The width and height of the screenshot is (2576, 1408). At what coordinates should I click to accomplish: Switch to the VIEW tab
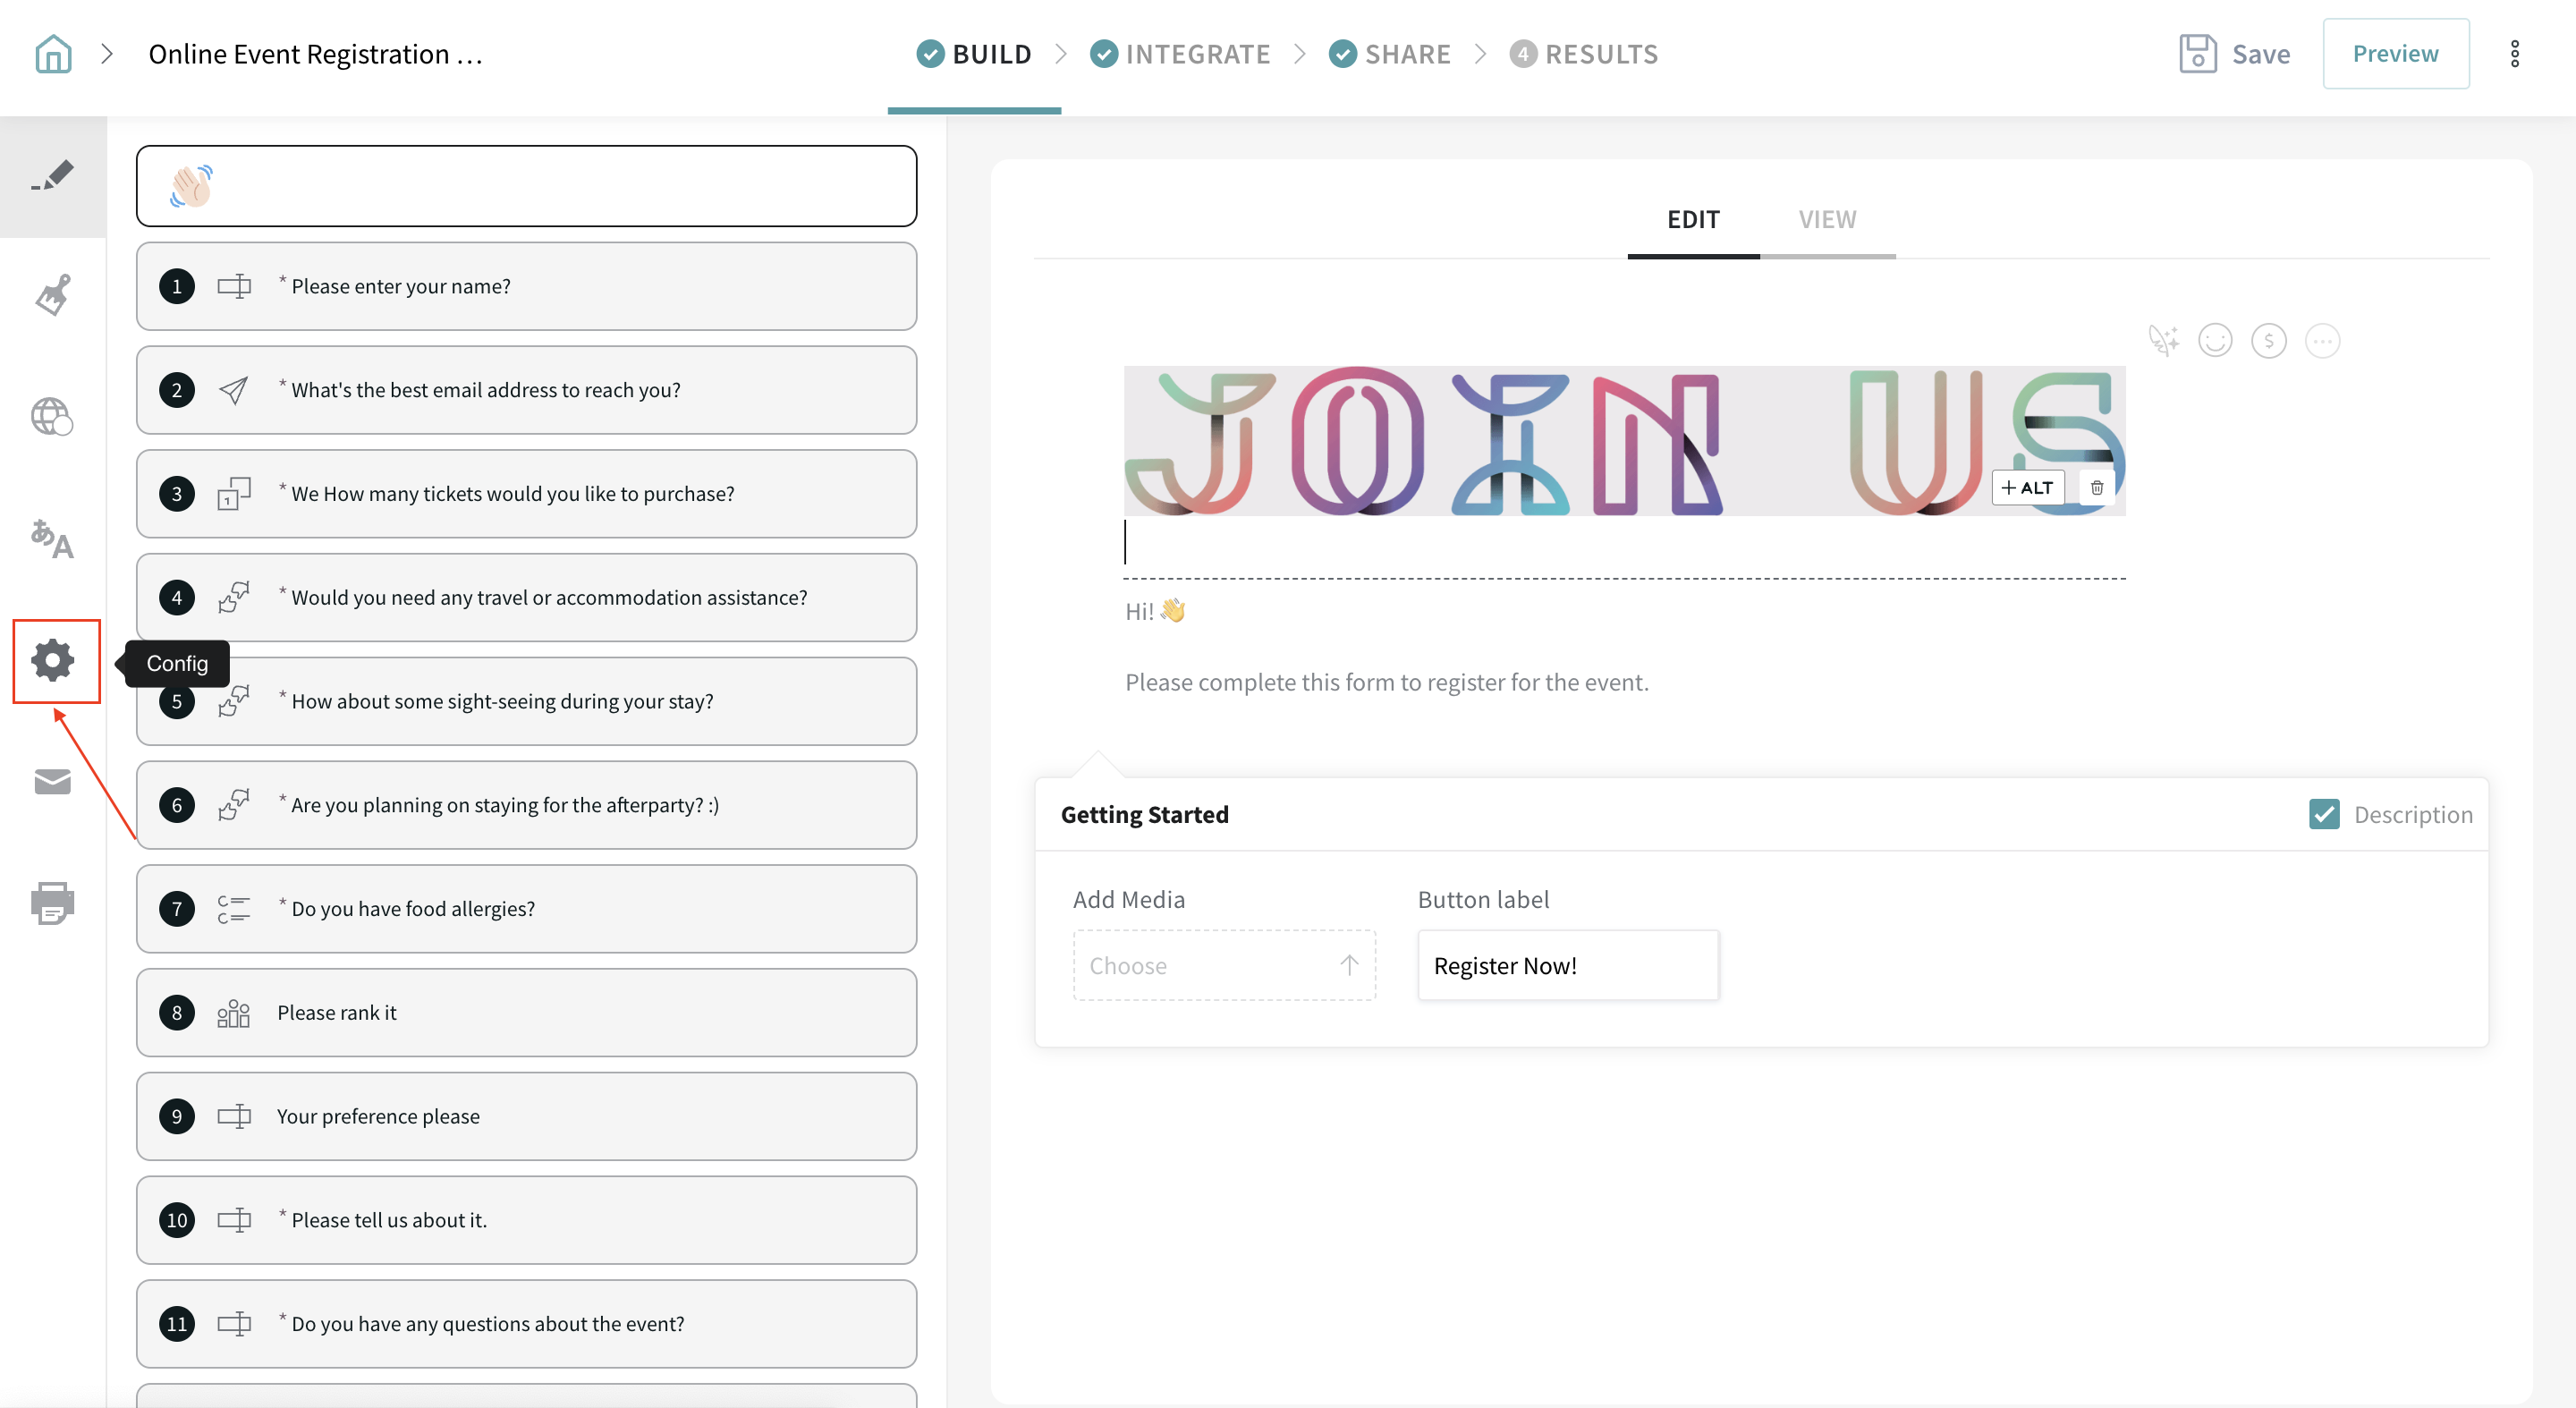pyautogui.click(x=1827, y=219)
